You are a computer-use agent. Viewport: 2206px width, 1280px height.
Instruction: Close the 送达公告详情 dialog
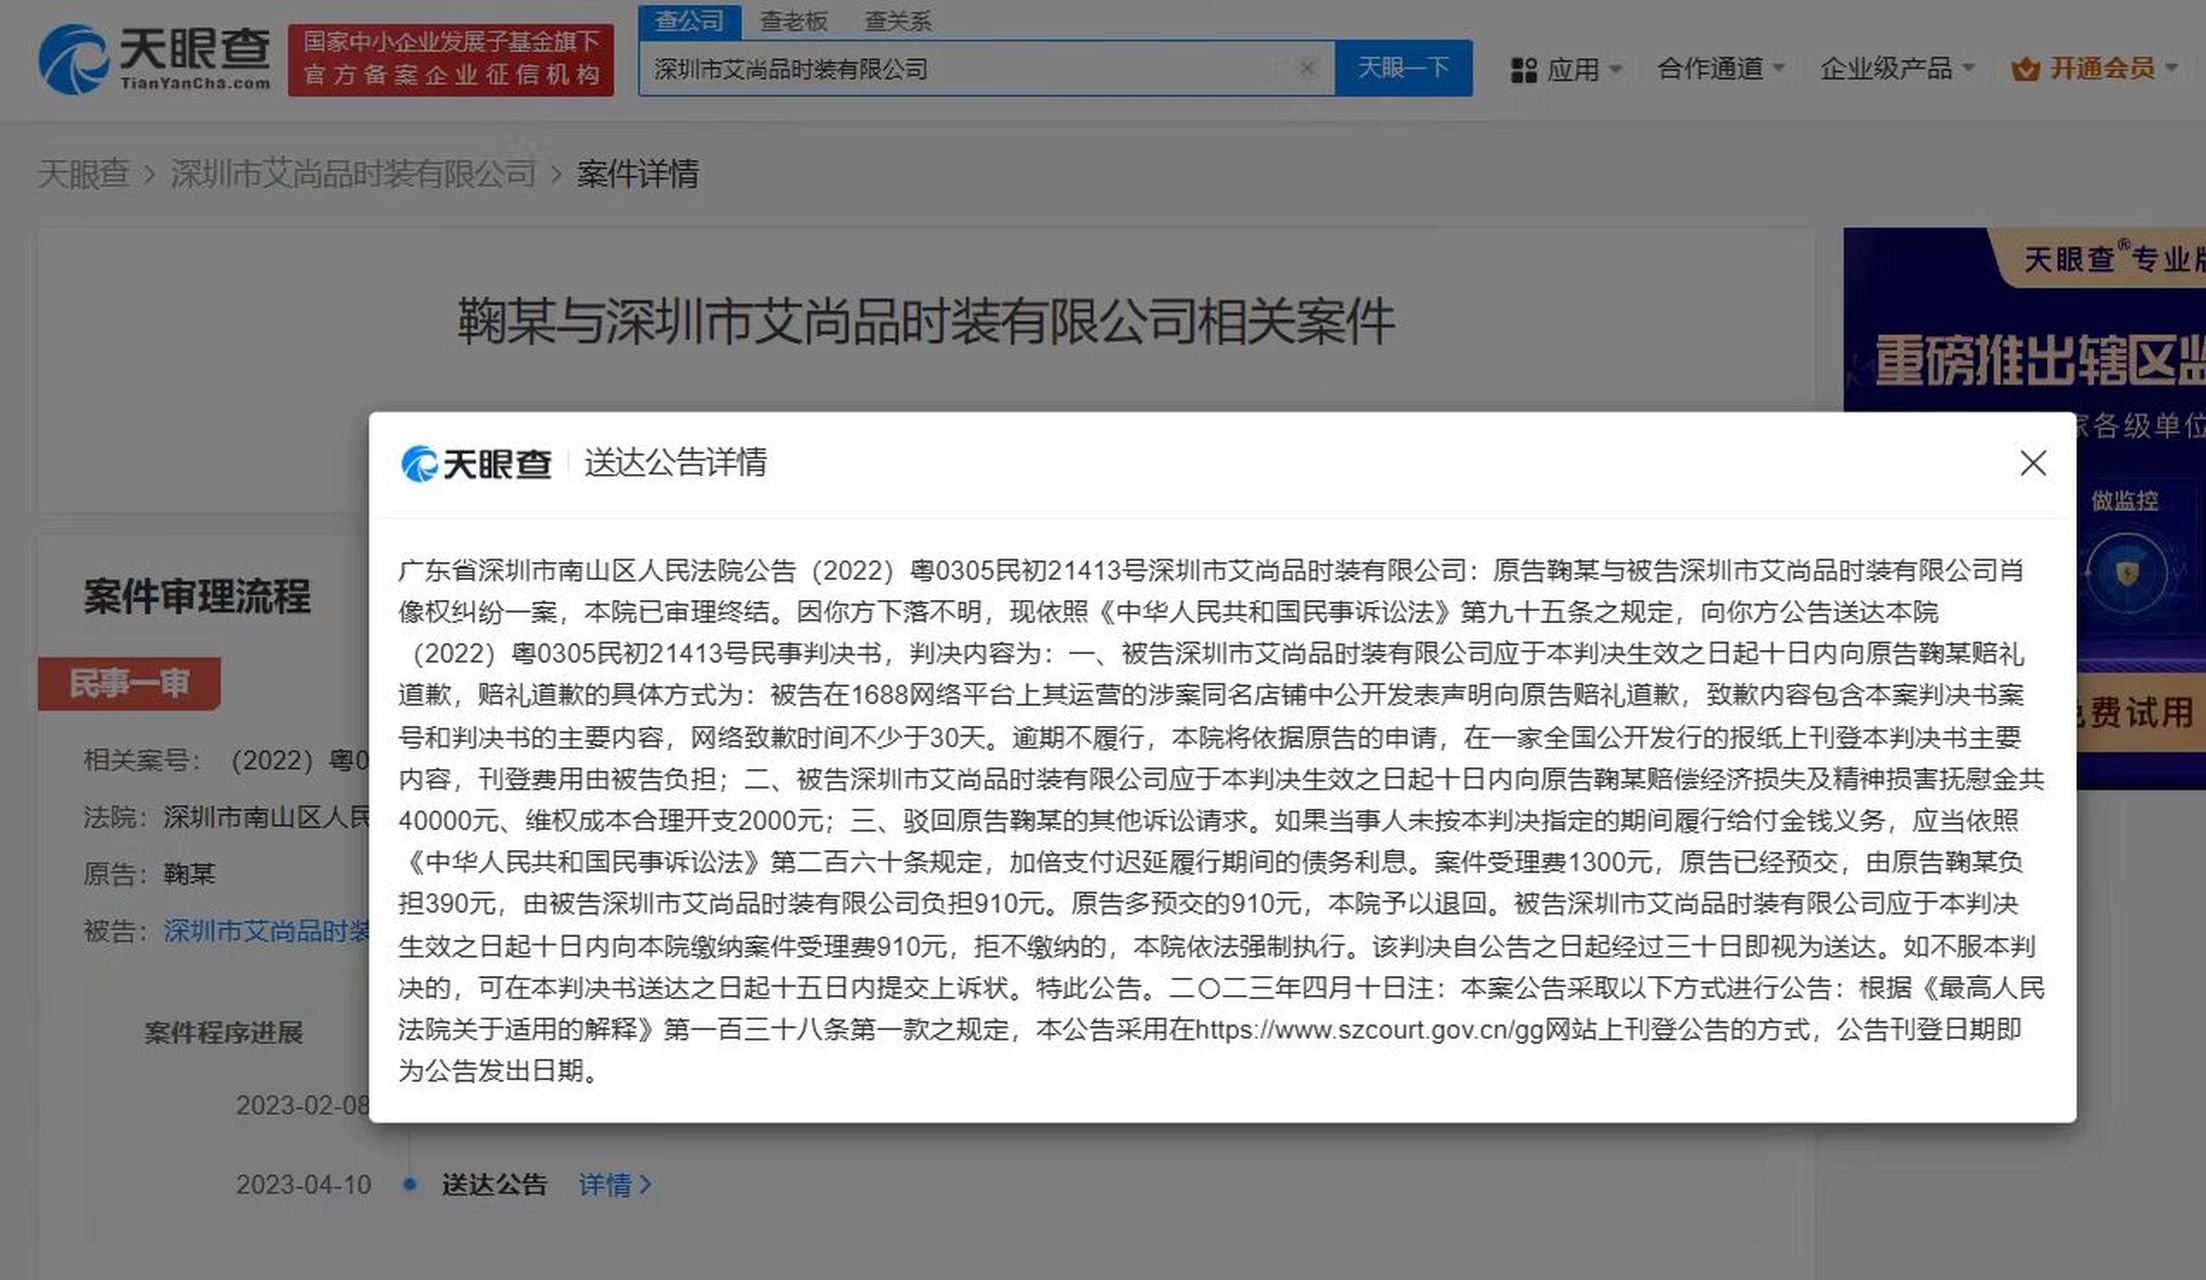(2032, 463)
